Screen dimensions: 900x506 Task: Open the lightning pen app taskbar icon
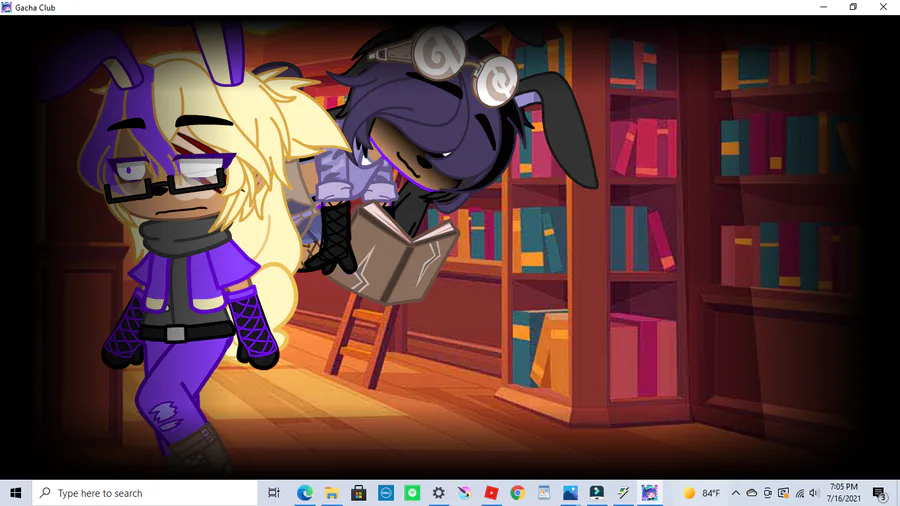pyautogui.click(x=623, y=493)
